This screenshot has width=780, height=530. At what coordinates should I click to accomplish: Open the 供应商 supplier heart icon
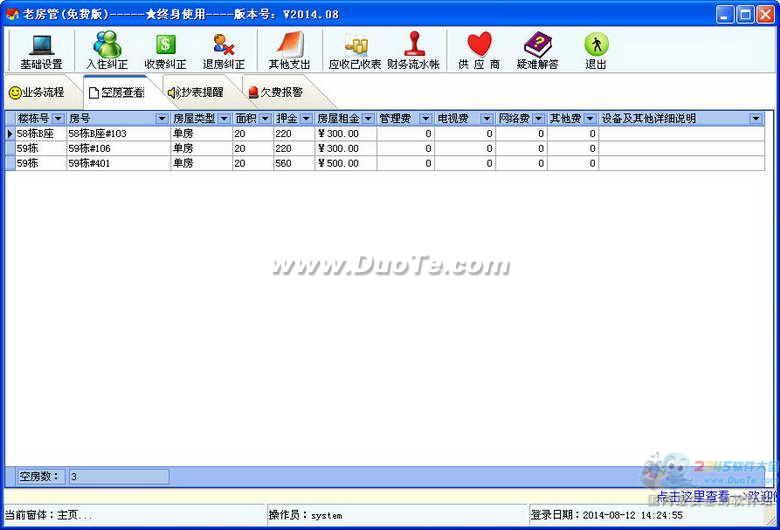479,51
